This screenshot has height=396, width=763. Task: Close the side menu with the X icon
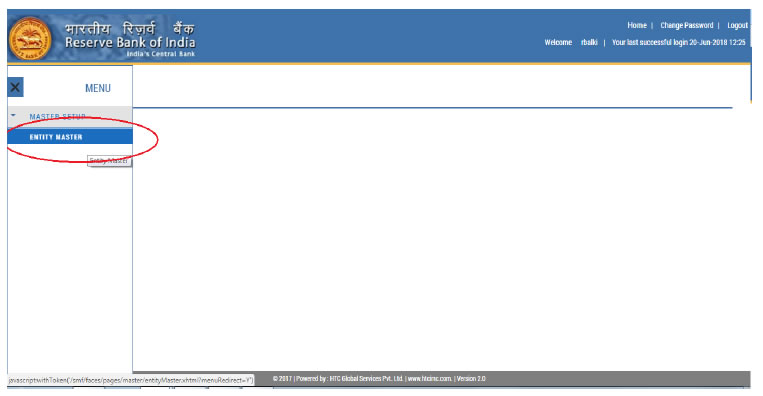point(16,88)
